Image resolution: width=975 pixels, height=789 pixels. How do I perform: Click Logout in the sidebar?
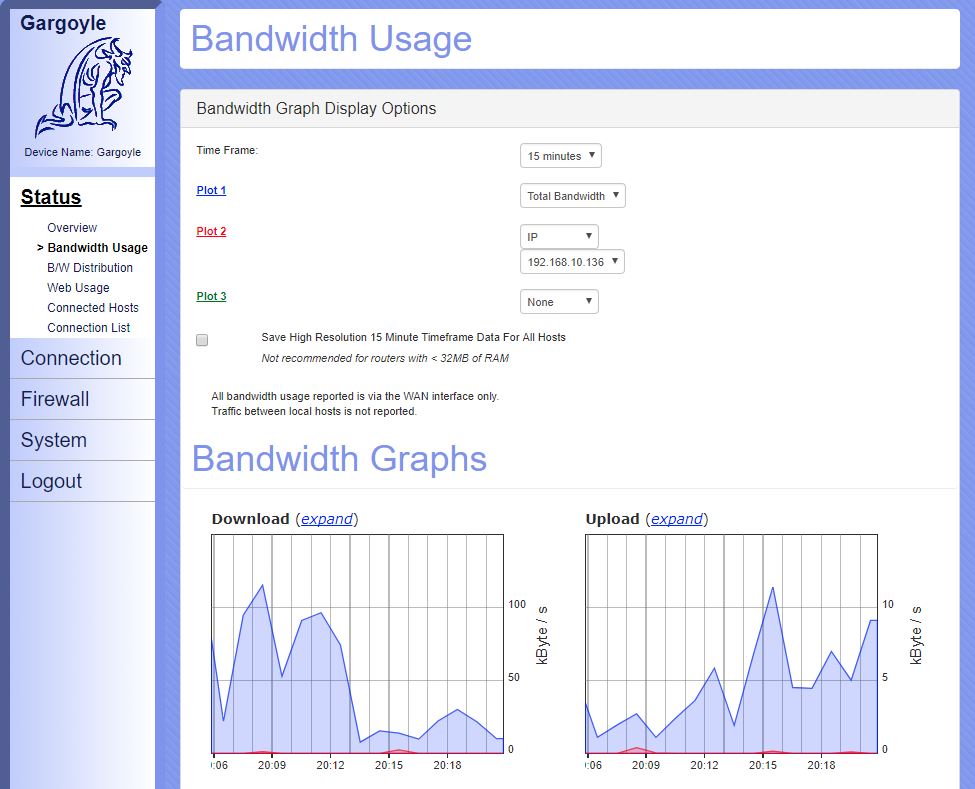tap(51, 481)
